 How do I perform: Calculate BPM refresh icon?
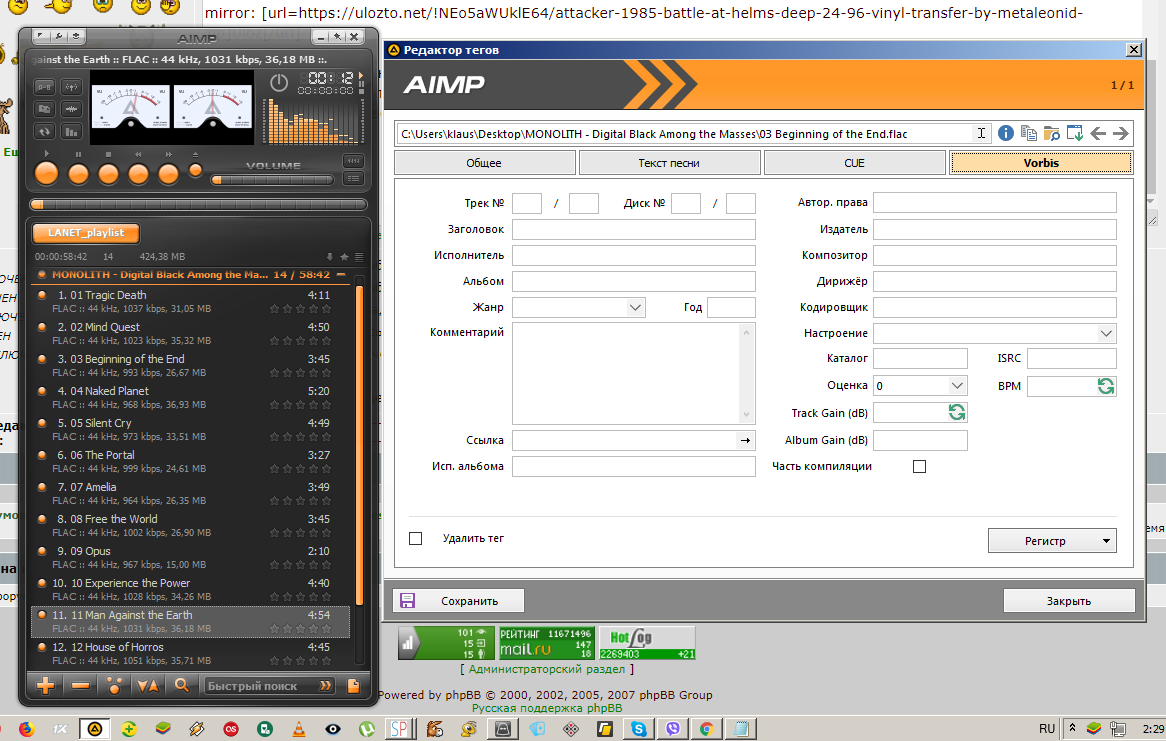coord(1106,386)
